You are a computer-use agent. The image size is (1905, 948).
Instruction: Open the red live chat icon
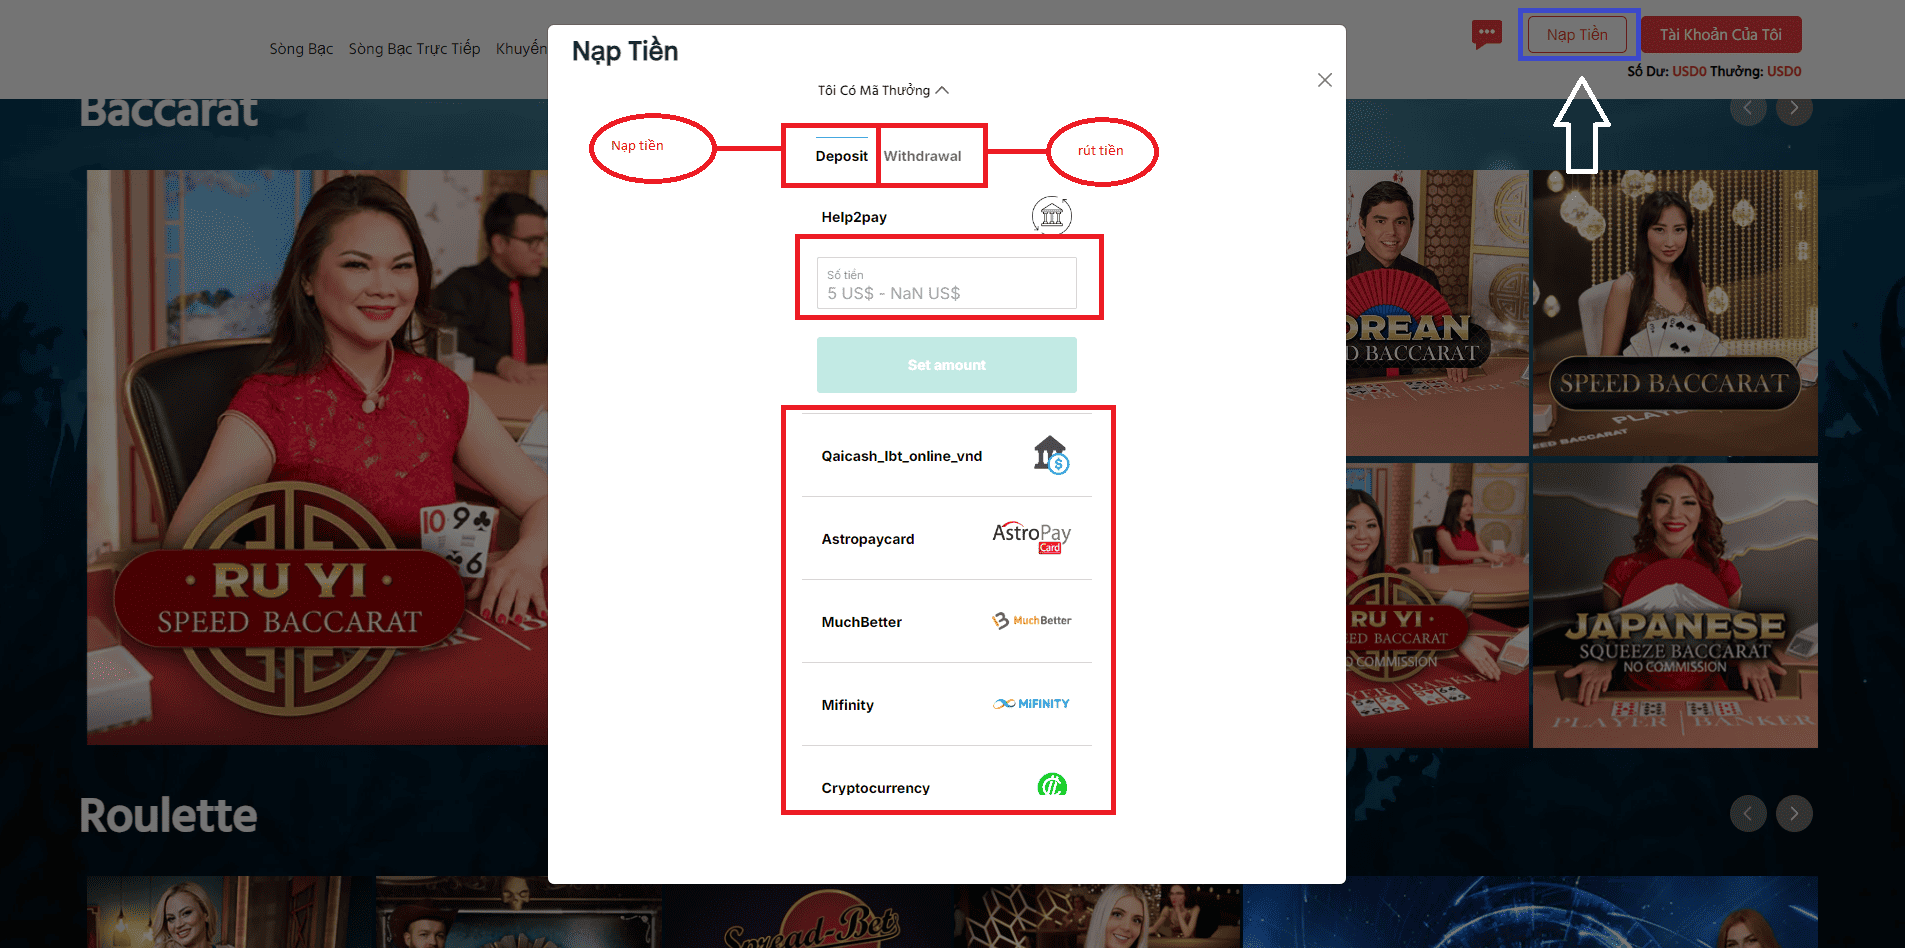click(x=1487, y=35)
